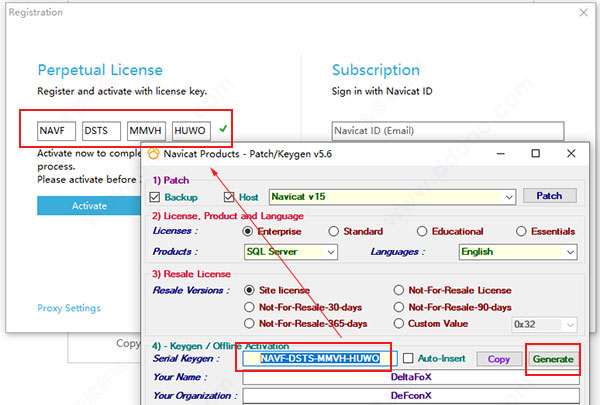Screen dimensions: 600x405
Task: Click the Activate button in Registration
Action: (x=90, y=206)
